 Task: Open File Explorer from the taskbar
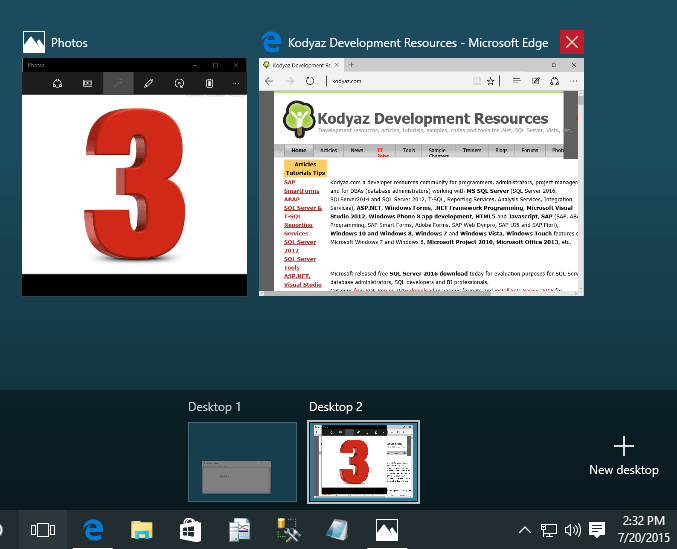(142, 530)
